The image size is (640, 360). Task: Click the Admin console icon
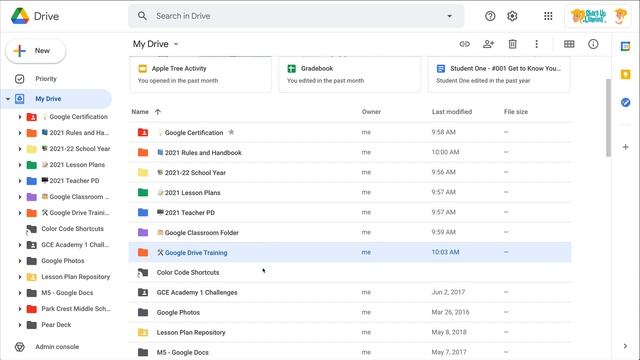(20, 347)
